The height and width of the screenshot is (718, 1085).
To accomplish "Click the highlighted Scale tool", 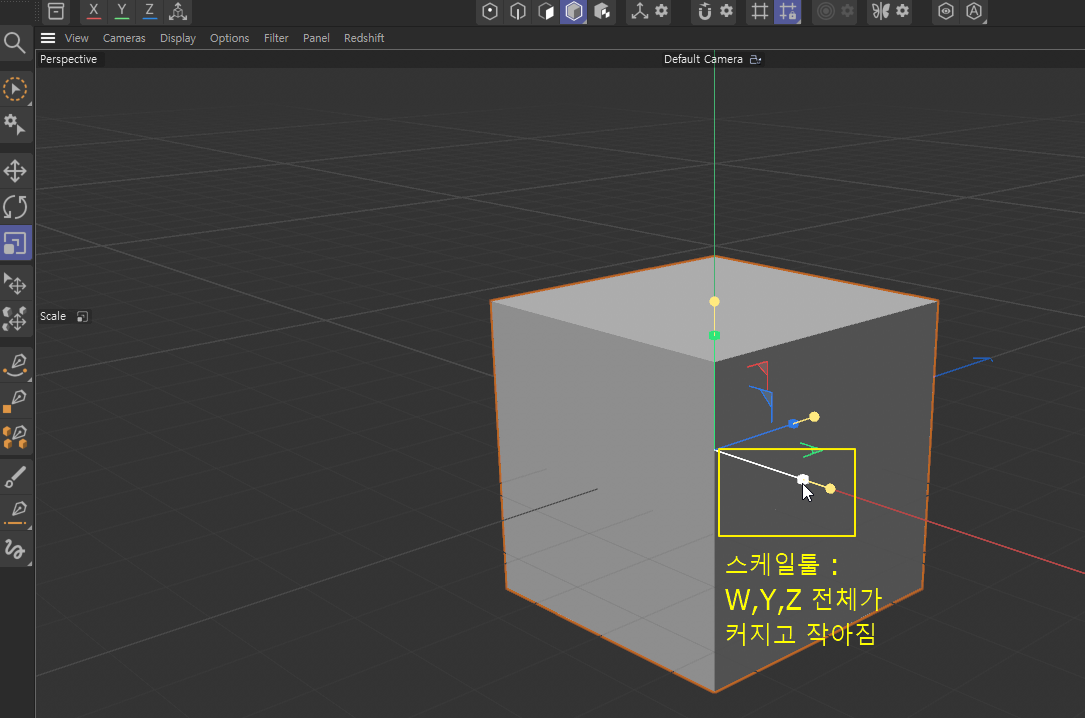I will (15, 243).
